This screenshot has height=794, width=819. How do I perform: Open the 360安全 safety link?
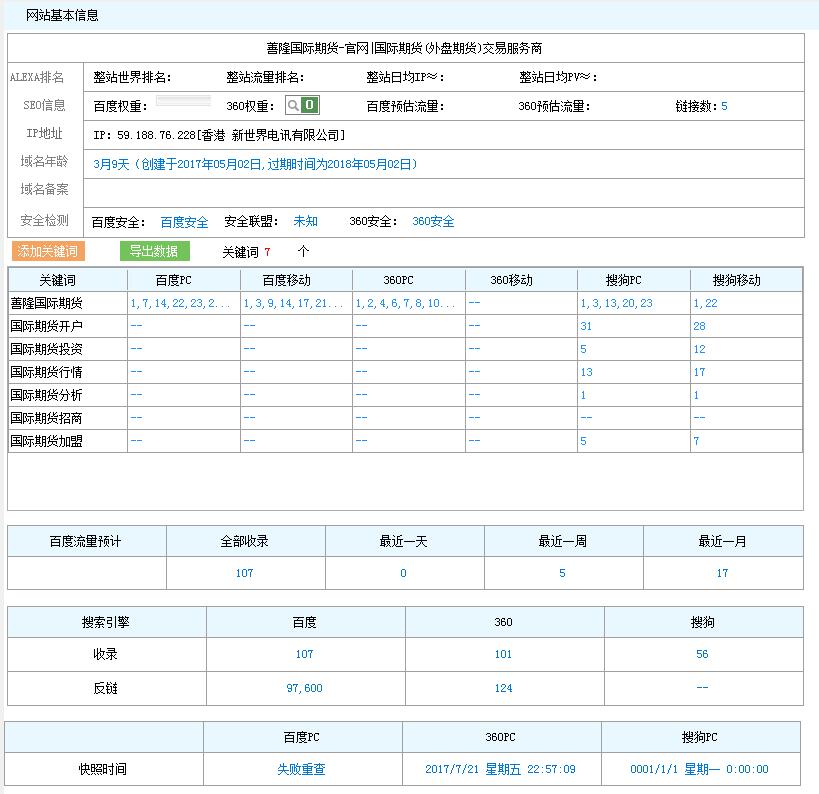[x=431, y=221]
